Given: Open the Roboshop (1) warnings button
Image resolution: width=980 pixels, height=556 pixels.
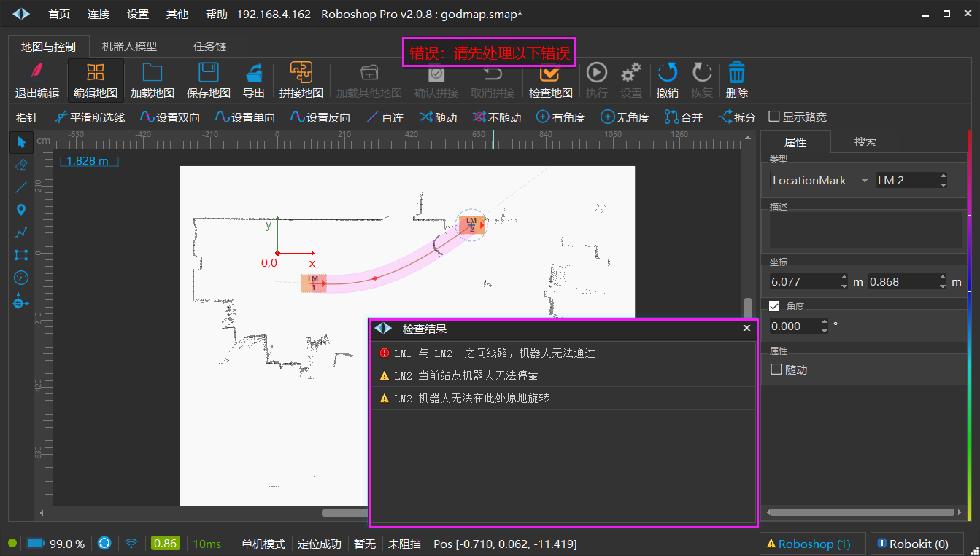Looking at the screenshot, I should 809,544.
